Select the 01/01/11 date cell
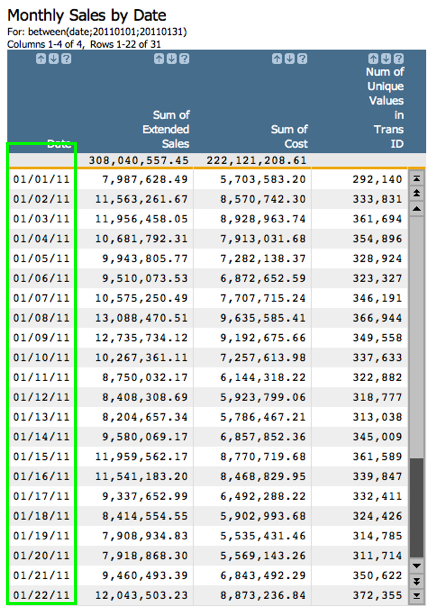This screenshot has width=437, height=616. (41, 180)
